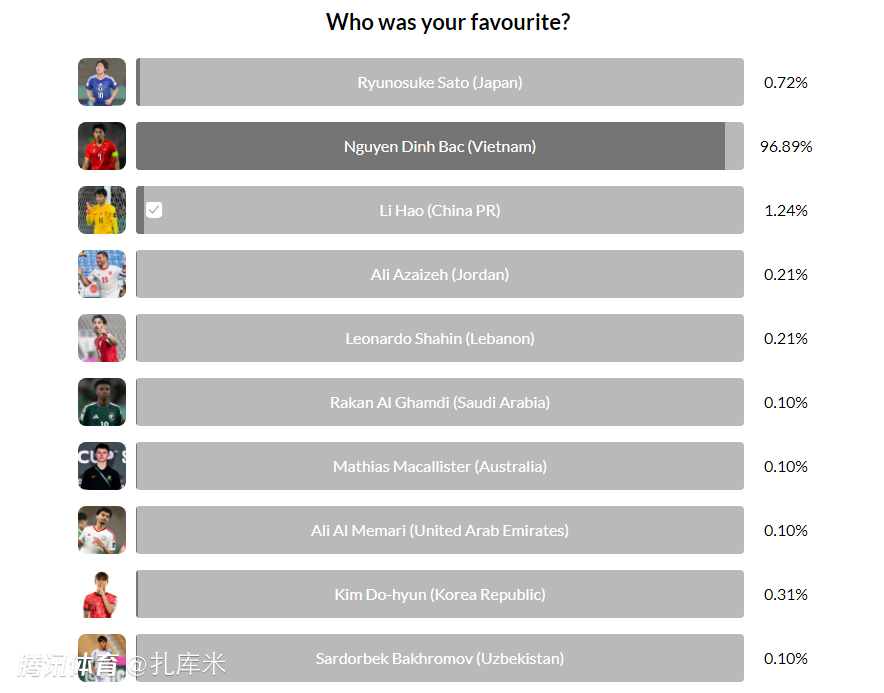Screen dimensions: 884x693
Task: Click Ali Al Memari's player photo
Action: click(102, 530)
